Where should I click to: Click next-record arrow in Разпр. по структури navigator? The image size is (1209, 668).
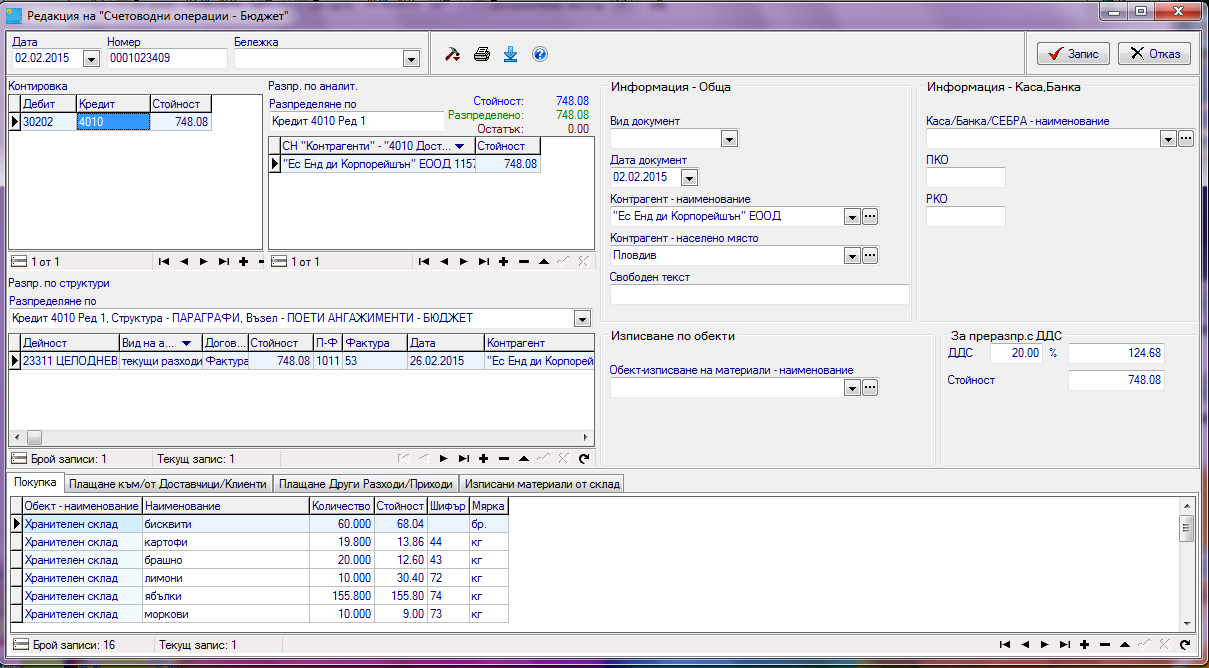tap(443, 458)
